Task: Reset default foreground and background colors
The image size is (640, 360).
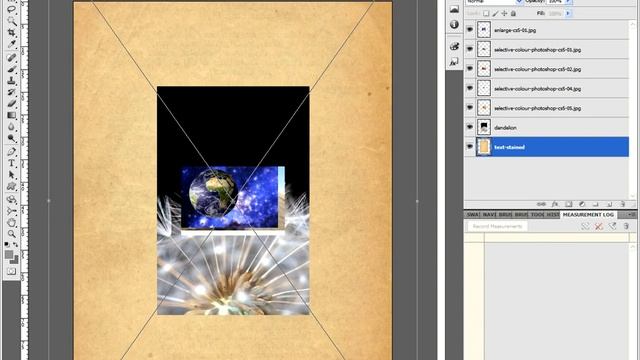Action: coord(7,244)
